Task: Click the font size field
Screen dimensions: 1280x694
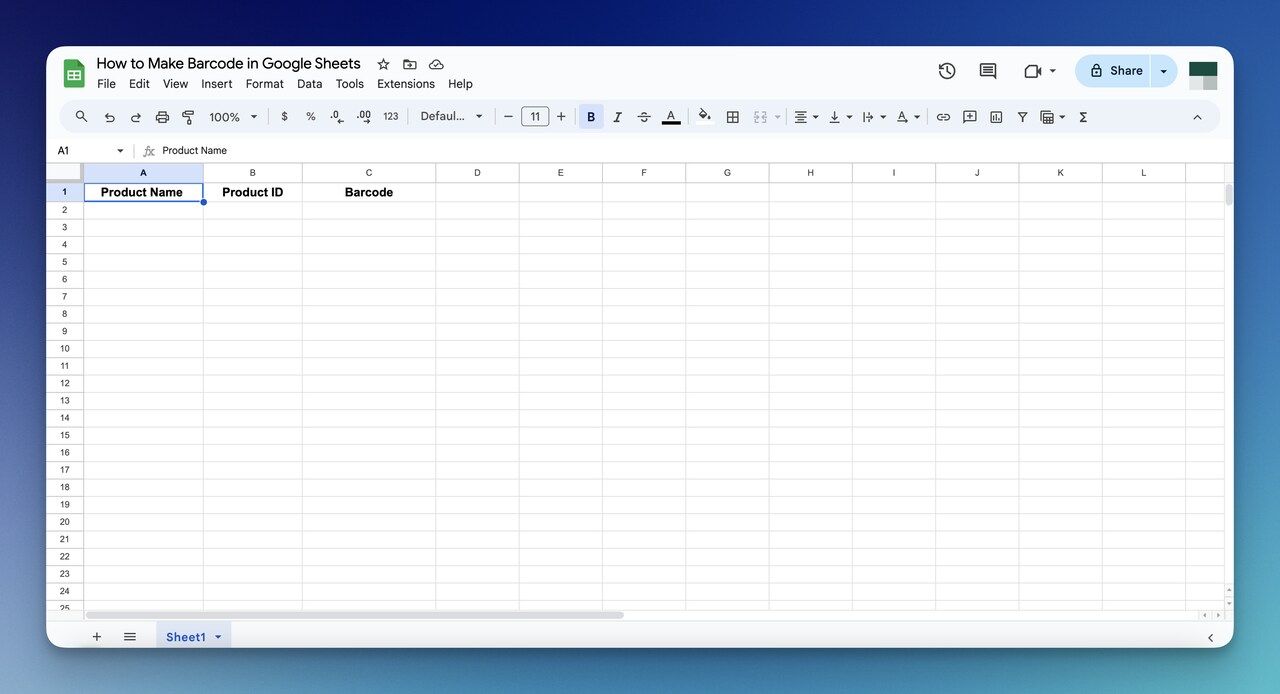Action: click(x=535, y=117)
